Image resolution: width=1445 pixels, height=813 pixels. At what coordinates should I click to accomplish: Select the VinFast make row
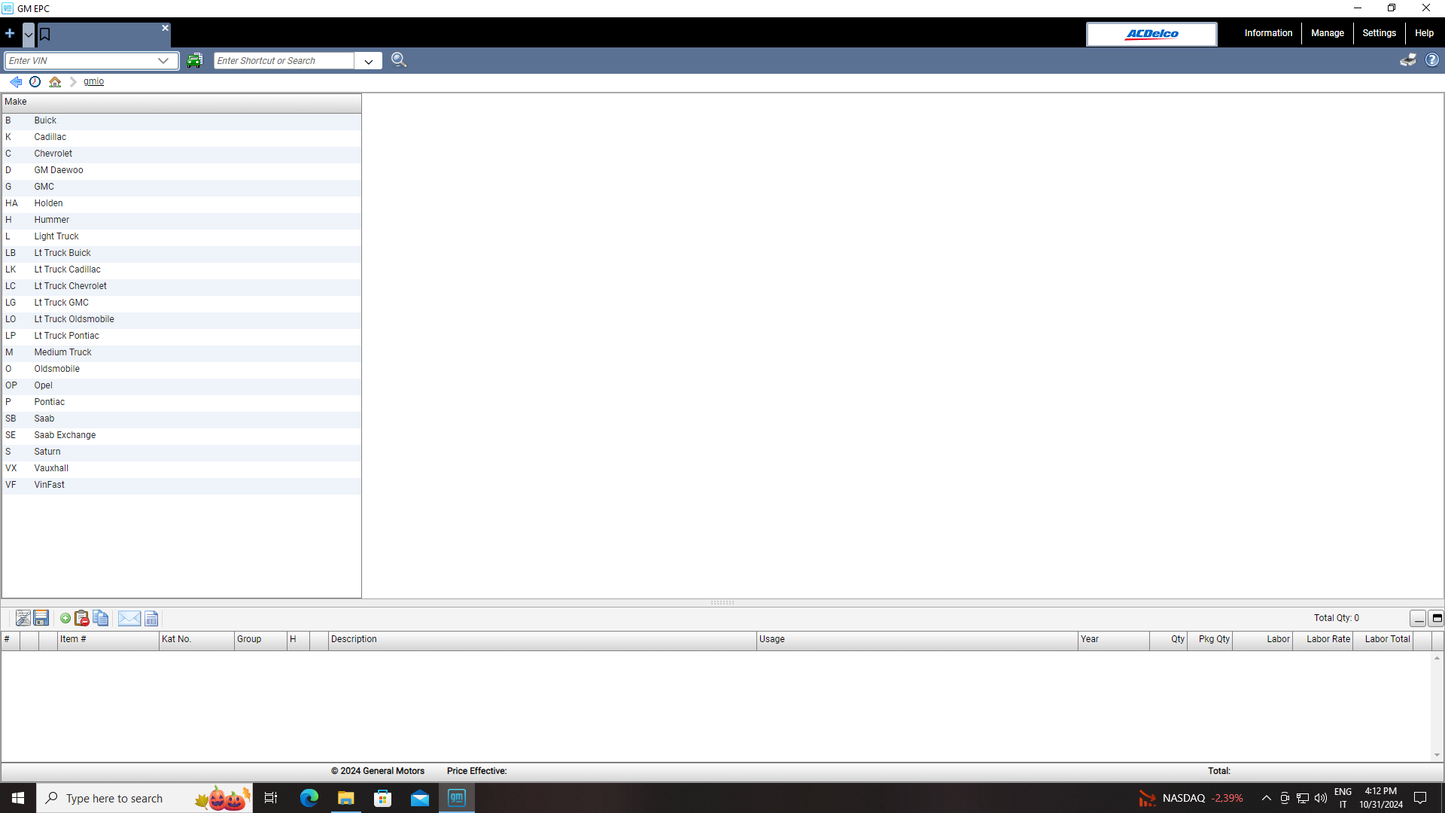tap(181, 485)
